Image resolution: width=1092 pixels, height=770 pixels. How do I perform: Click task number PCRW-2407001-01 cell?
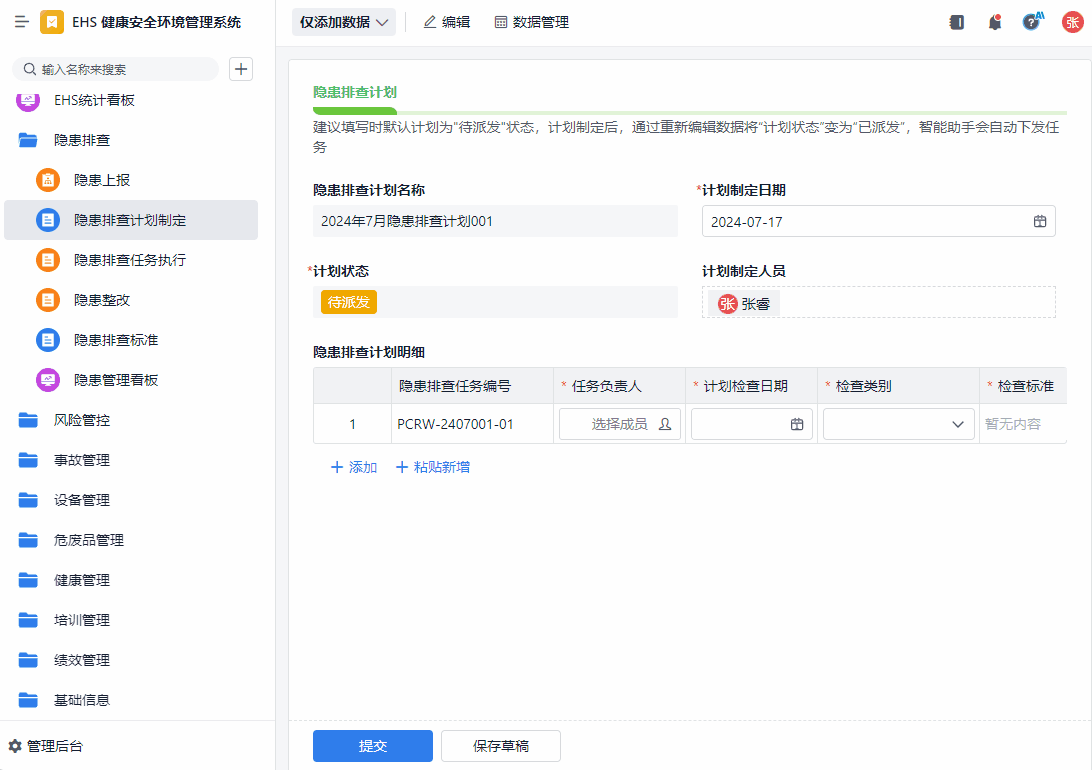[x=472, y=424]
